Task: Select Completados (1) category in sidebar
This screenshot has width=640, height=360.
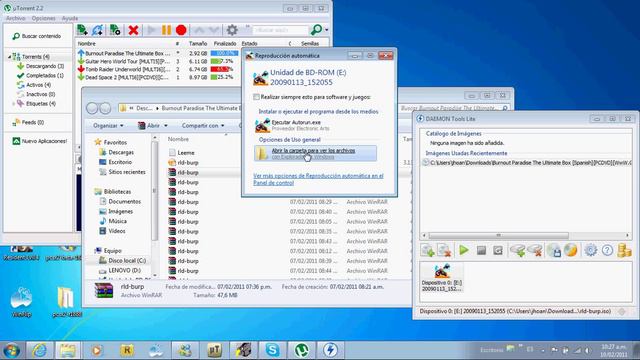Action: [x=40, y=76]
